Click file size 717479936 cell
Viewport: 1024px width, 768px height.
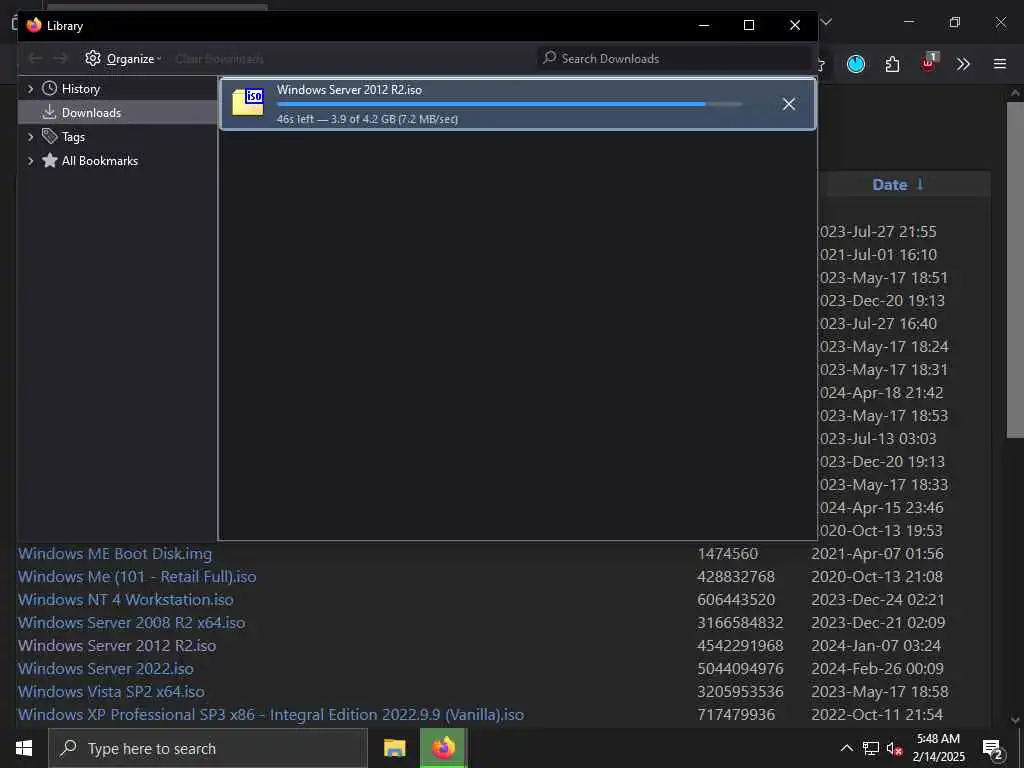[x=736, y=714]
